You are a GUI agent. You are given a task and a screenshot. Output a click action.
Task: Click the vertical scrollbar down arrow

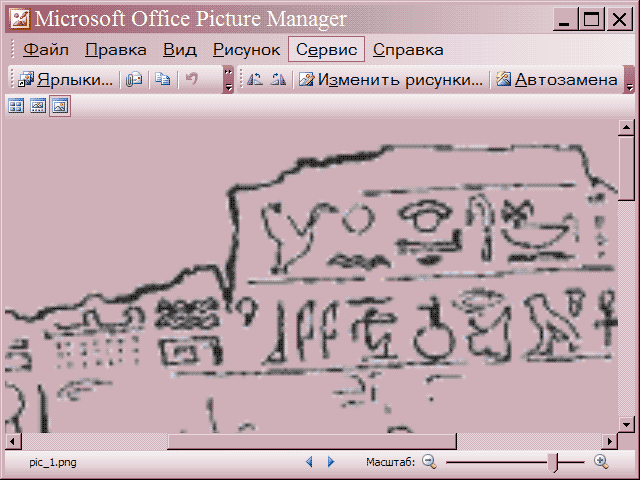(627, 424)
